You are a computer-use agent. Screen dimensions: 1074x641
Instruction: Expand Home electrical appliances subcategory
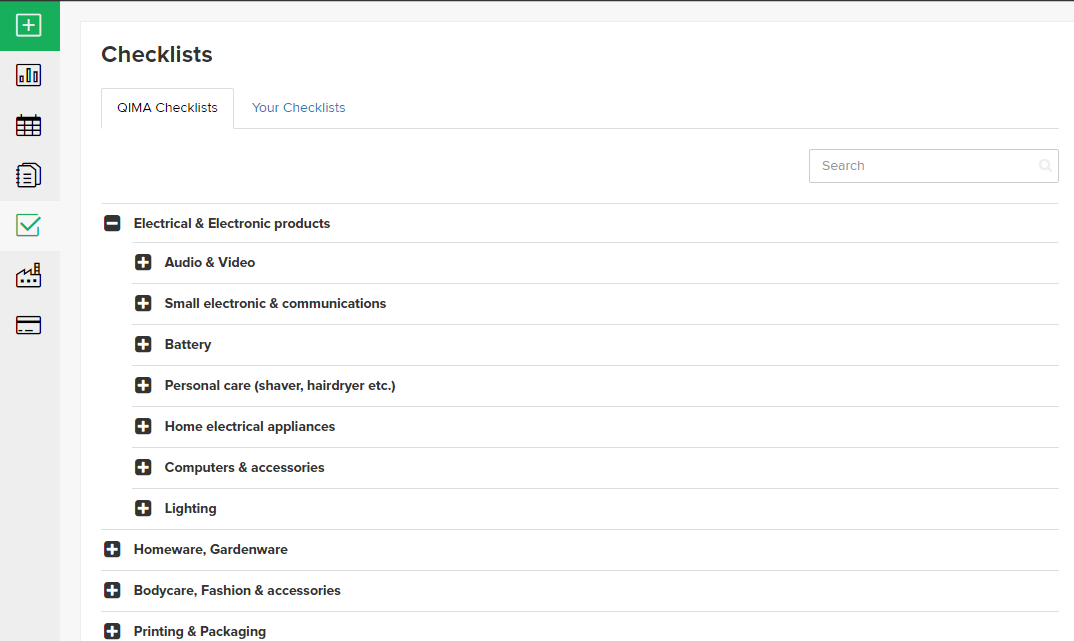click(143, 427)
